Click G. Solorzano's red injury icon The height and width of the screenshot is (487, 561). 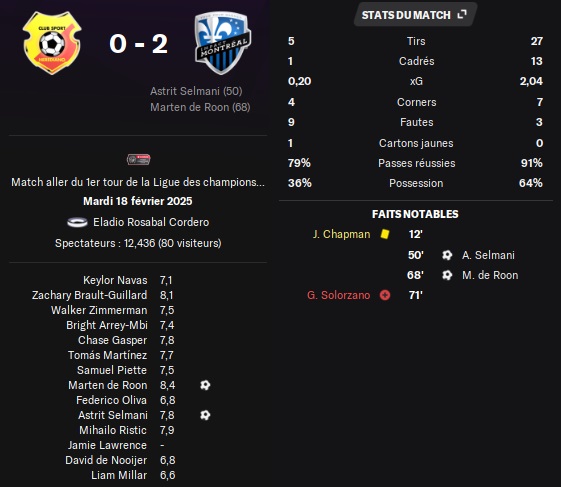pos(385,295)
